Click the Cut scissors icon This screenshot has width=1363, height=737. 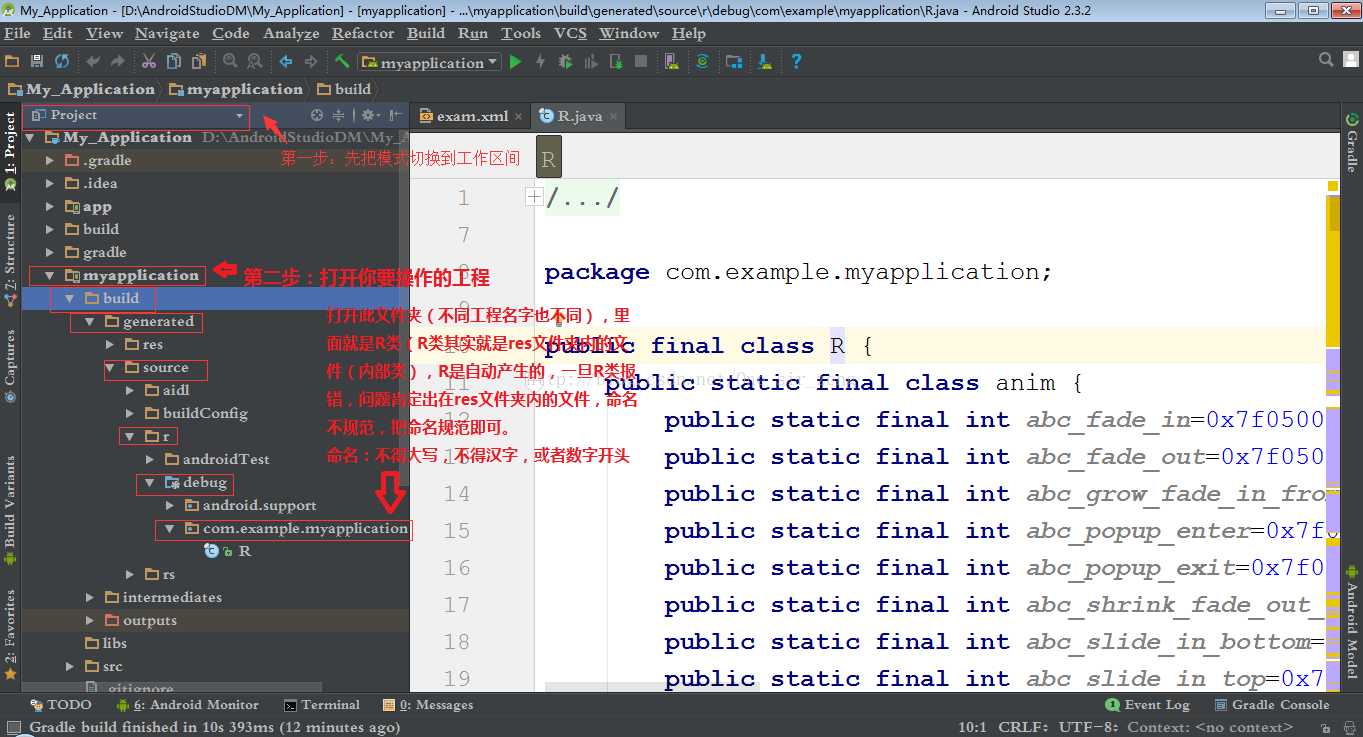tap(149, 62)
